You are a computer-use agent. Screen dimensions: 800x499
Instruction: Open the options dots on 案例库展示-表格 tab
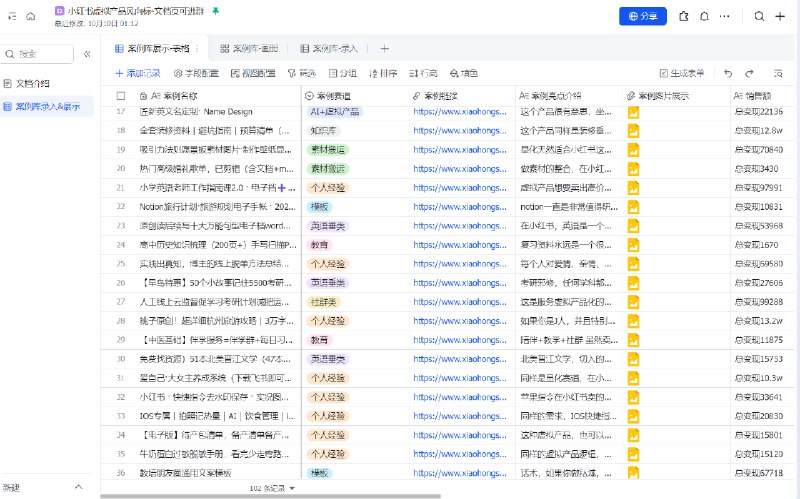[x=197, y=48]
